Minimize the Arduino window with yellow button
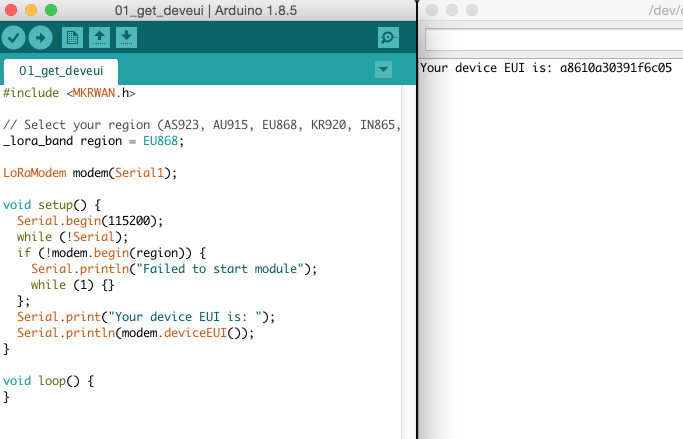Viewport: 683px width, 439px height. point(31,10)
